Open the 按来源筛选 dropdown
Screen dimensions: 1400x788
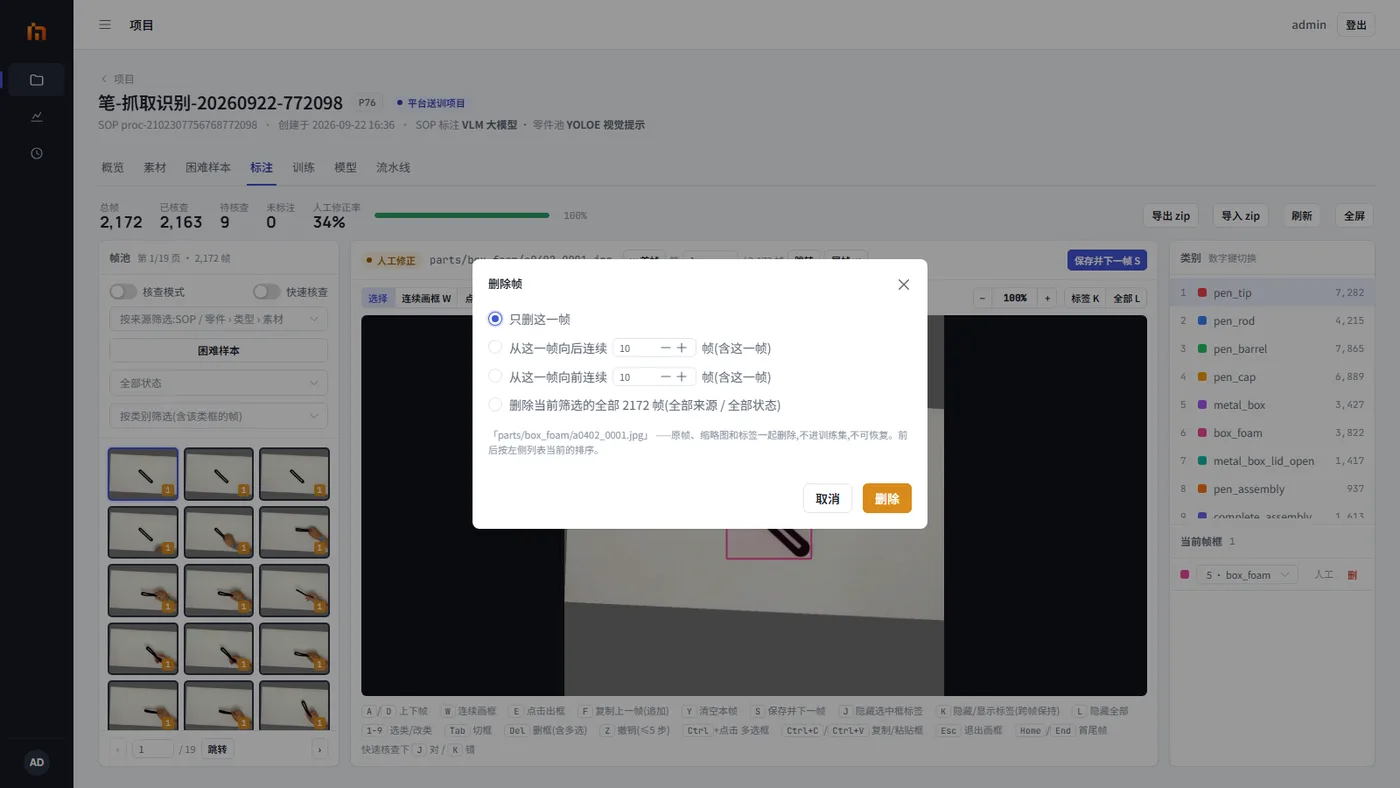pos(218,320)
